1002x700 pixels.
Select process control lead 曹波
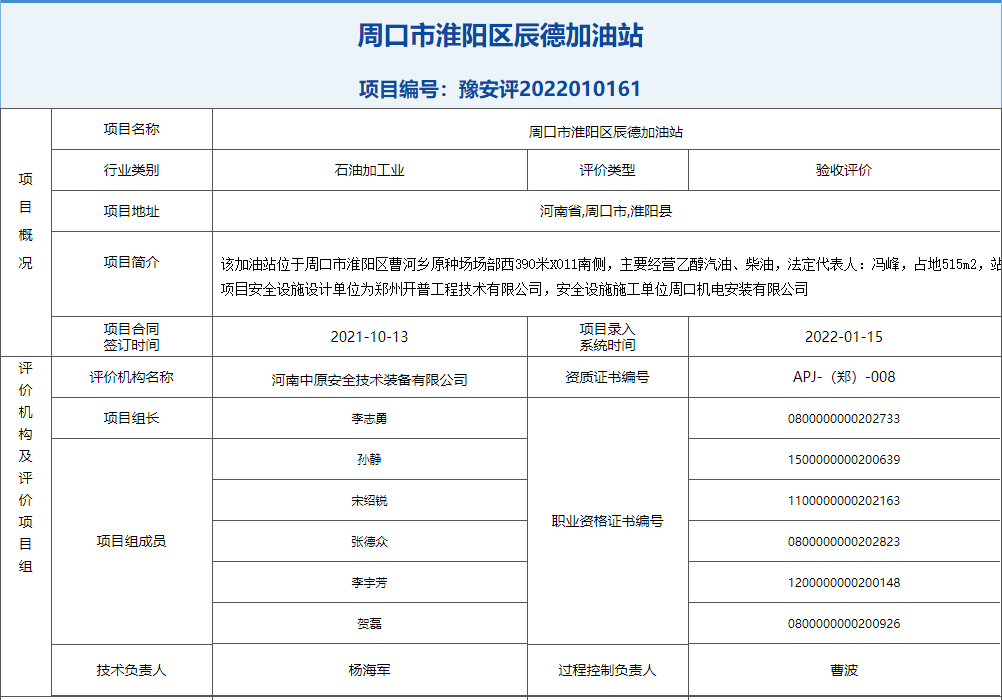pyautogui.click(x=844, y=670)
